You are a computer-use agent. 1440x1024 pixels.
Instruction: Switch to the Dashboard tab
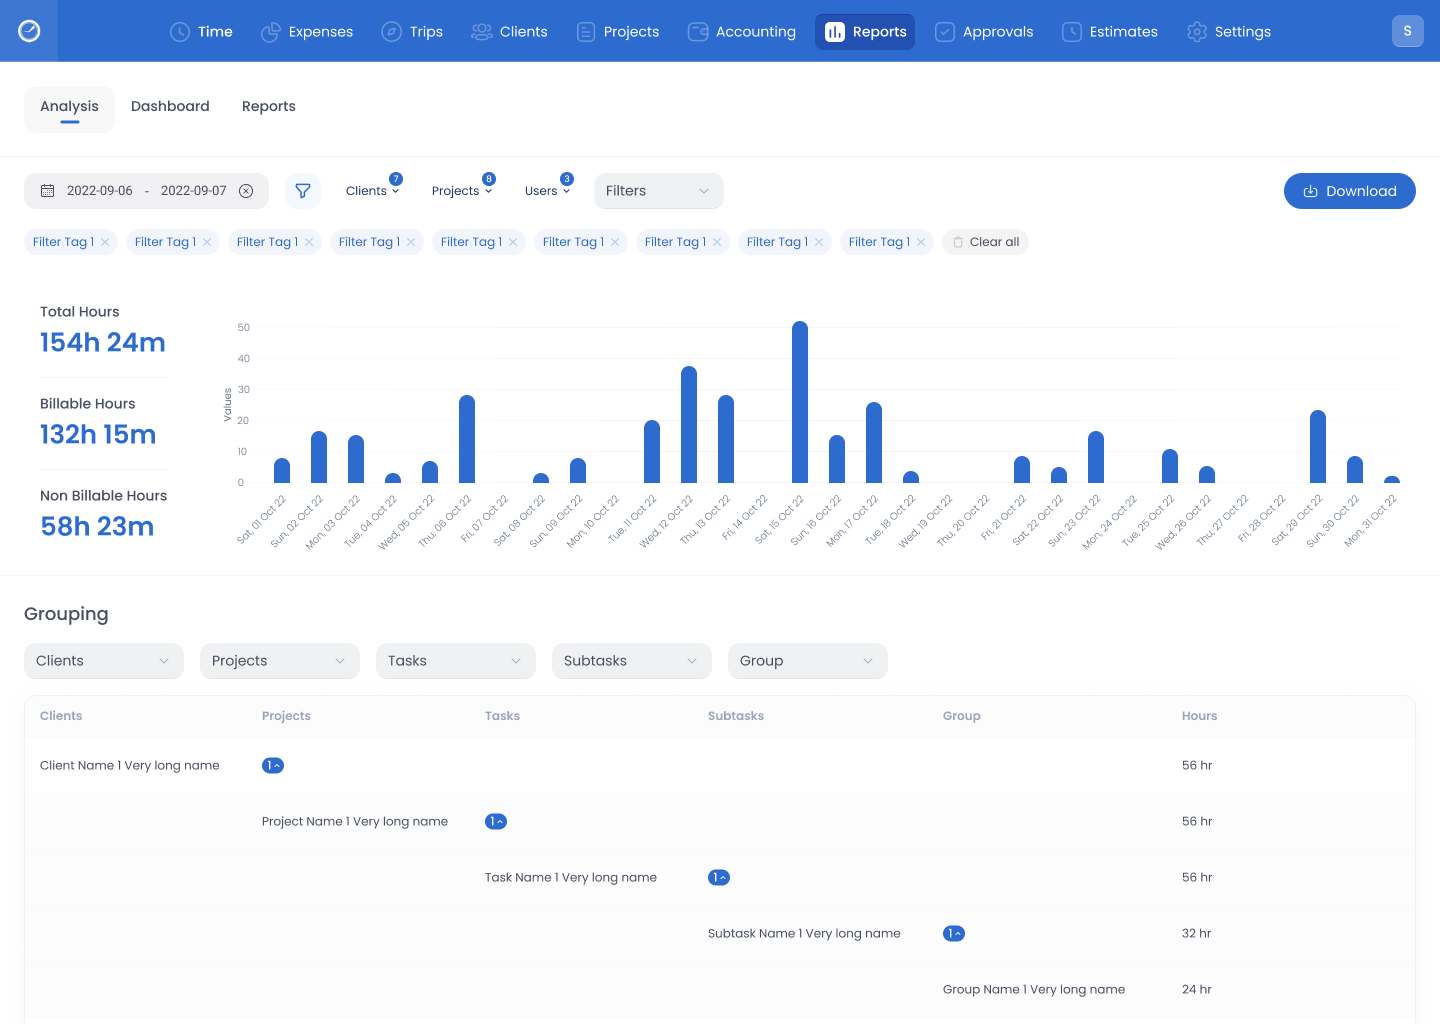click(x=170, y=107)
